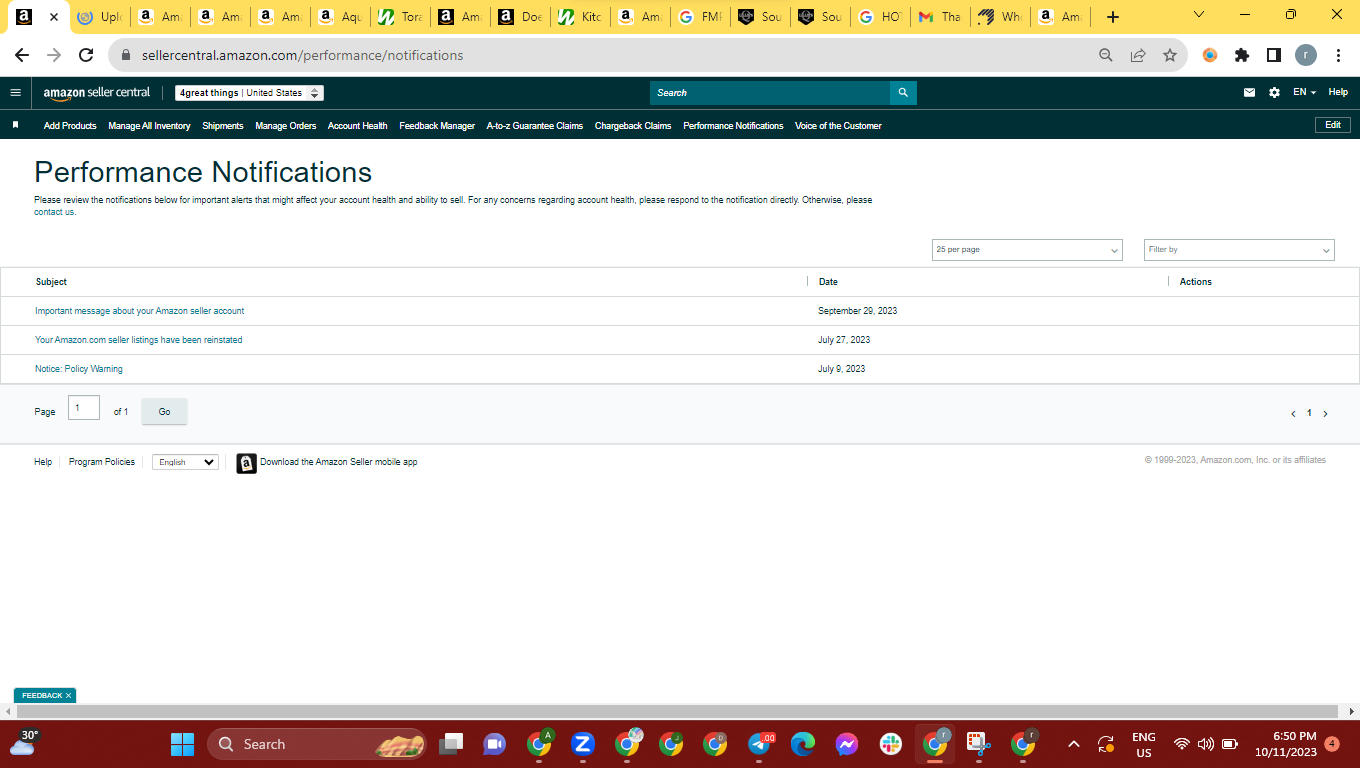The width and height of the screenshot is (1360, 768).
Task: Click the Amazon Seller app icon in footer
Action: click(246, 463)
